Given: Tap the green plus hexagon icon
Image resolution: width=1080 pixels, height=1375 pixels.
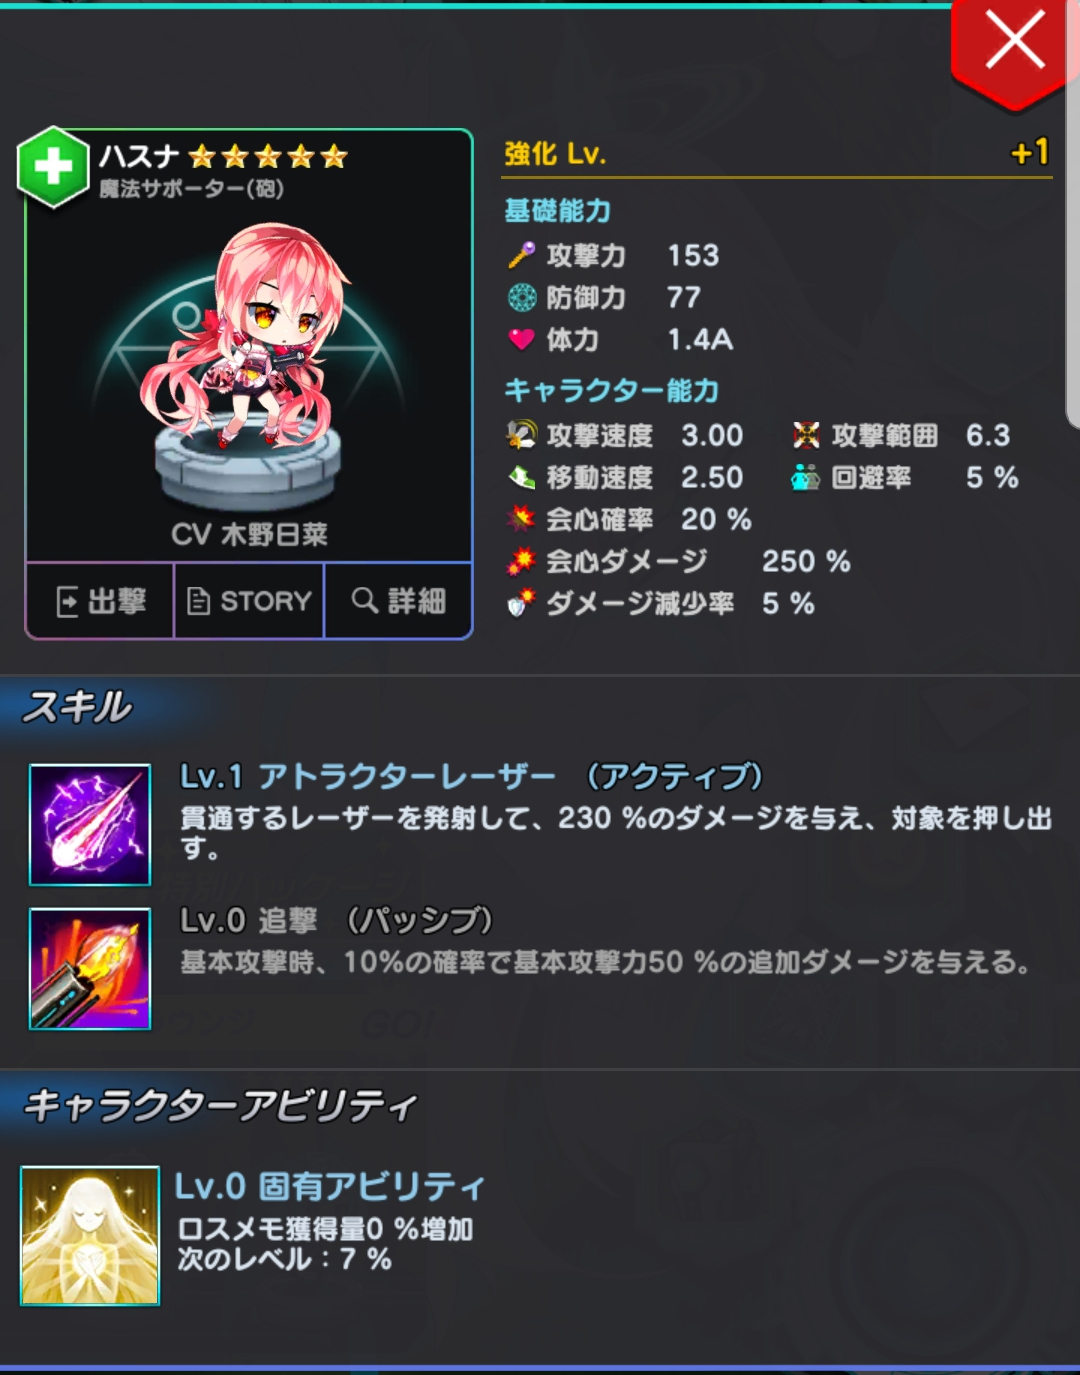Looking at the screenshot, I should (x=53, y=167).
